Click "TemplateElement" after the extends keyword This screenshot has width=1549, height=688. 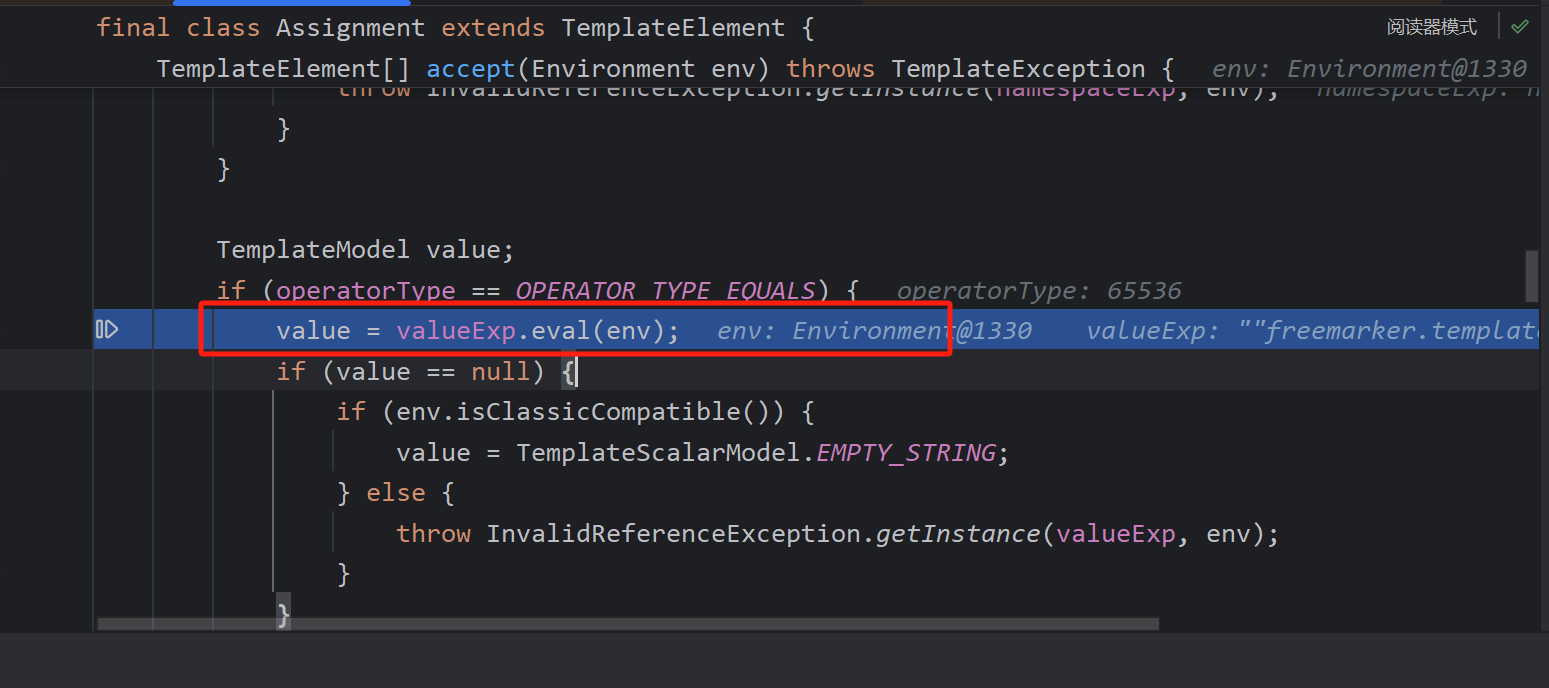pyautogui.click(x=673, y=28)
